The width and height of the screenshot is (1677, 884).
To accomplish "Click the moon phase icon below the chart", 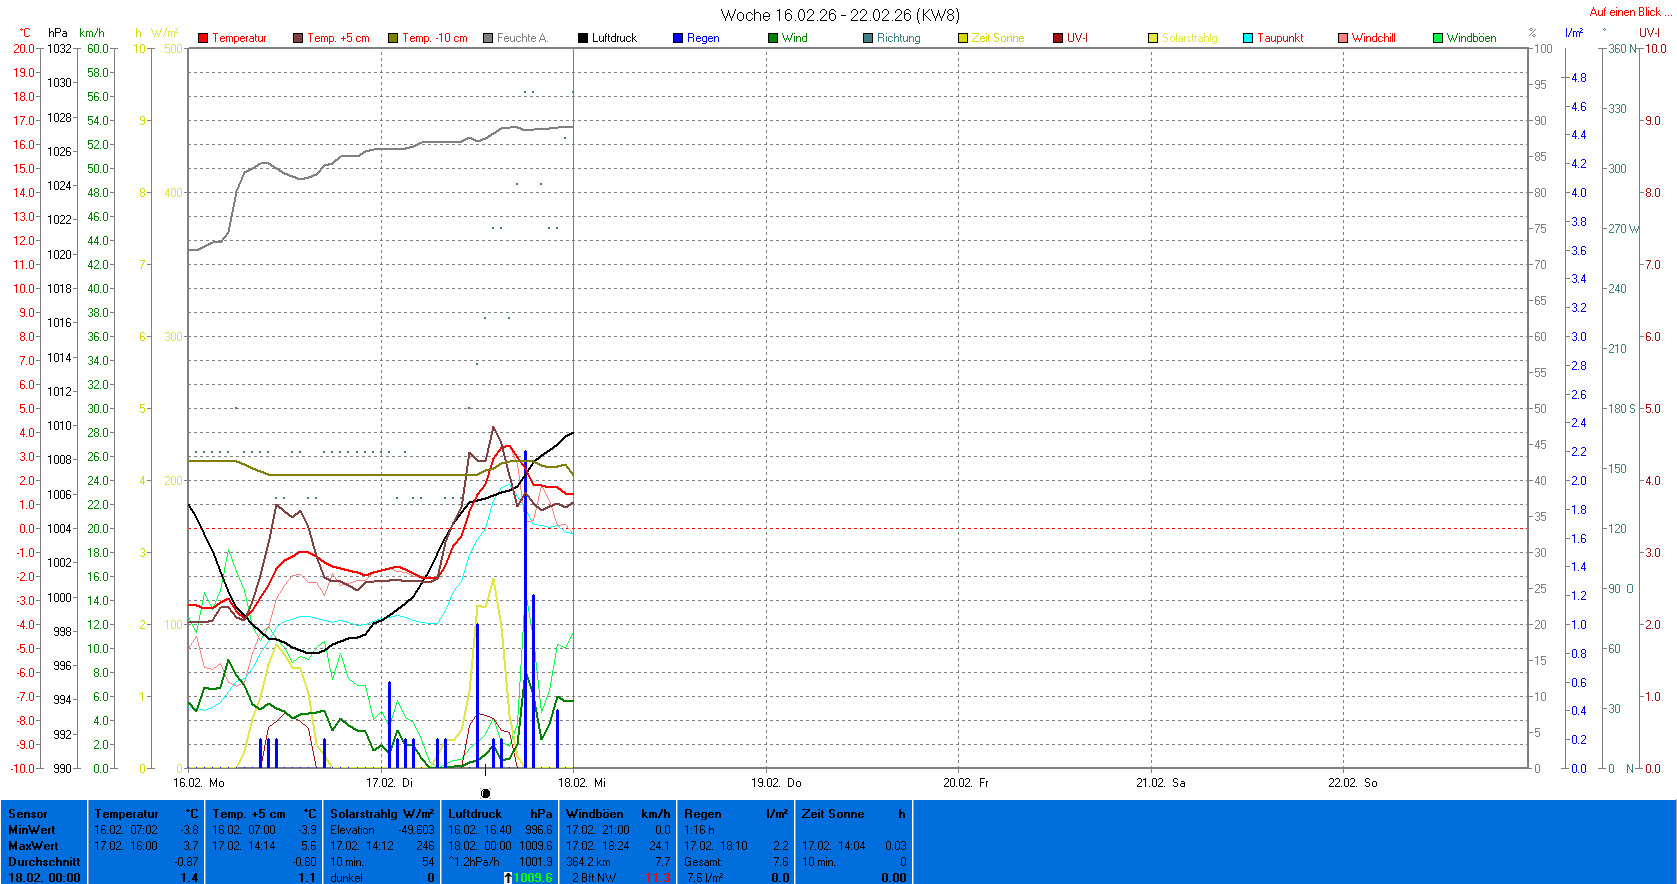I will [486, 793].
